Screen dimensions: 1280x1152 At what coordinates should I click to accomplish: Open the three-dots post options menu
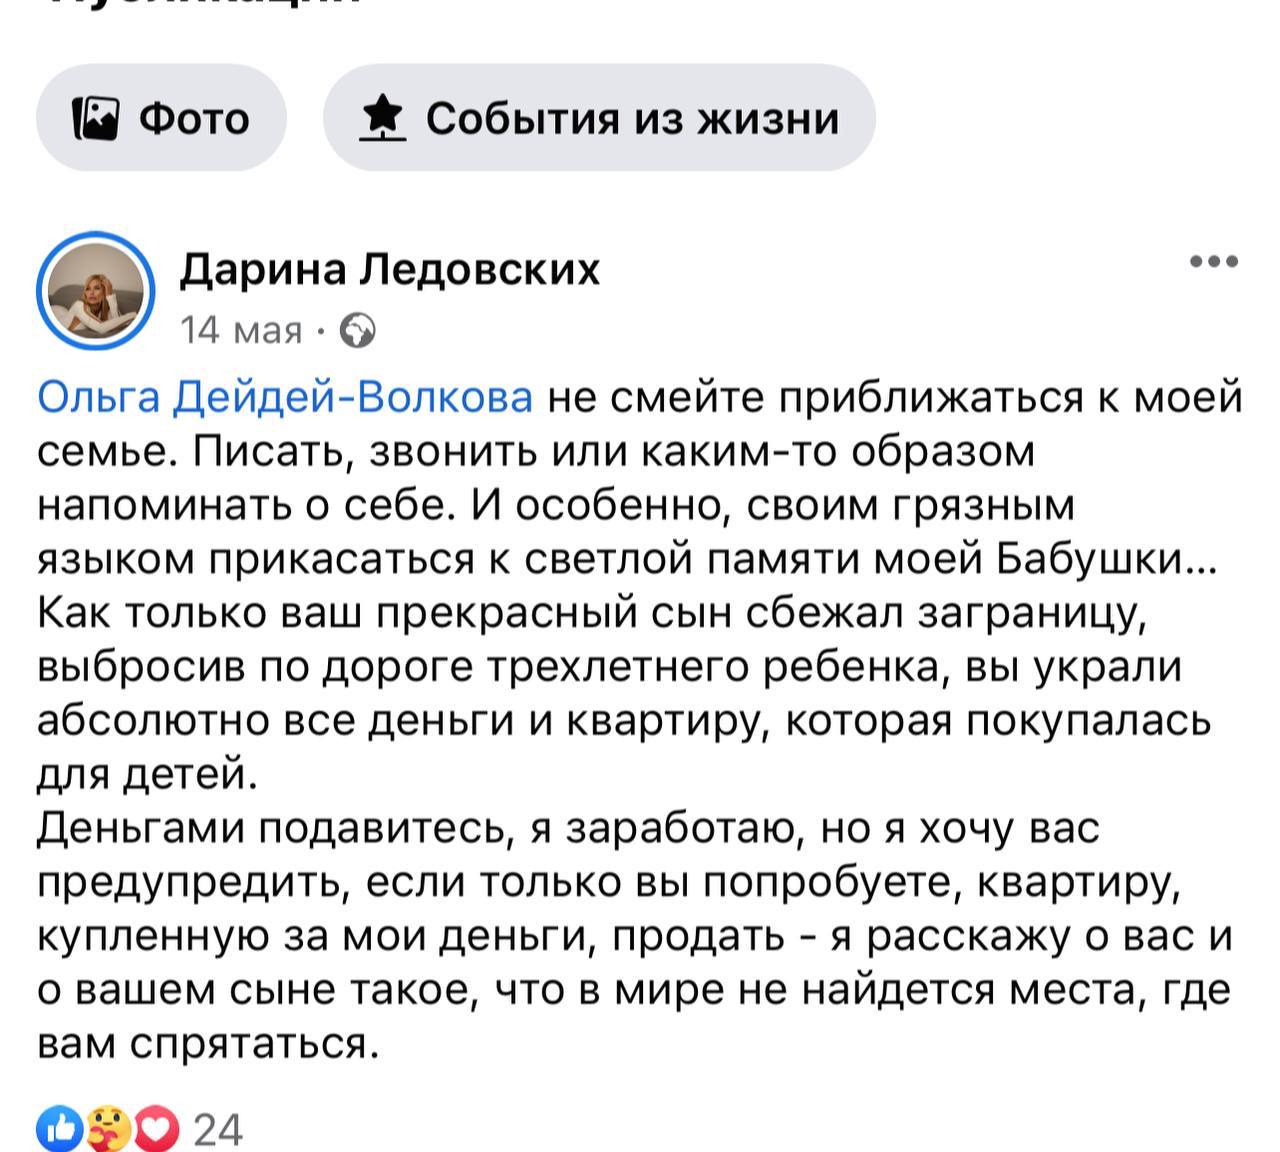[1215, 262]
